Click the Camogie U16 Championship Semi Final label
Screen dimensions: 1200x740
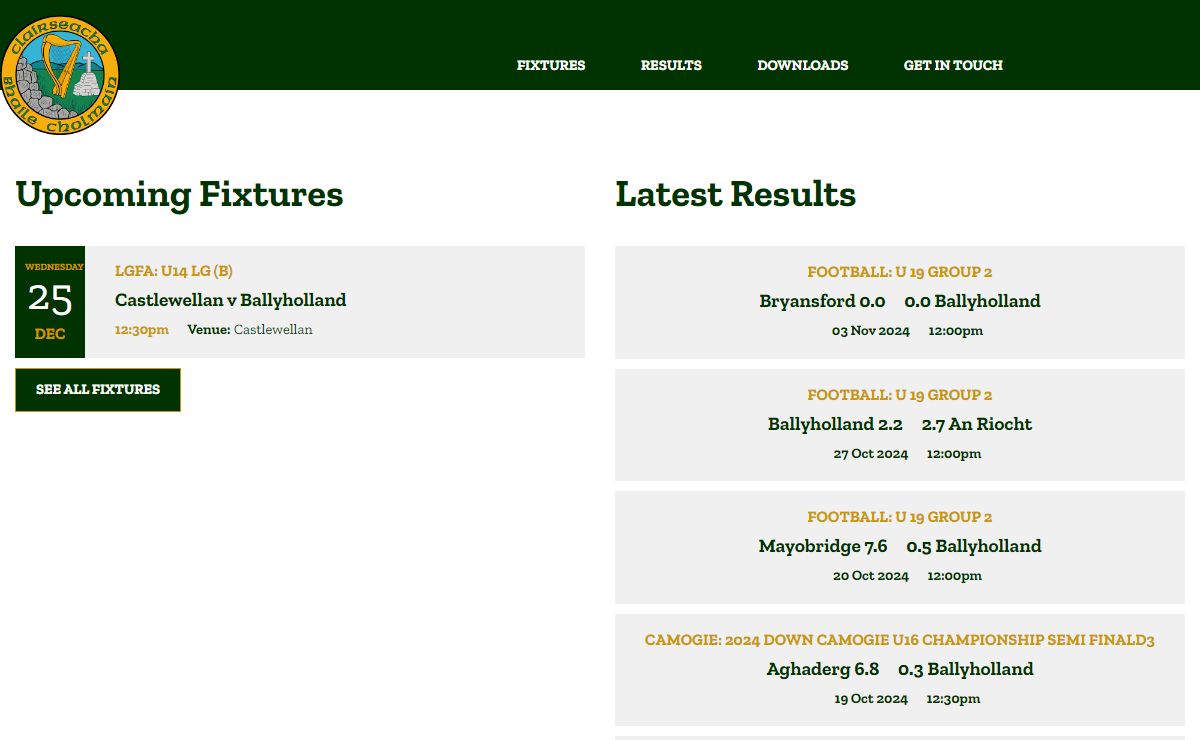(900, 640)
